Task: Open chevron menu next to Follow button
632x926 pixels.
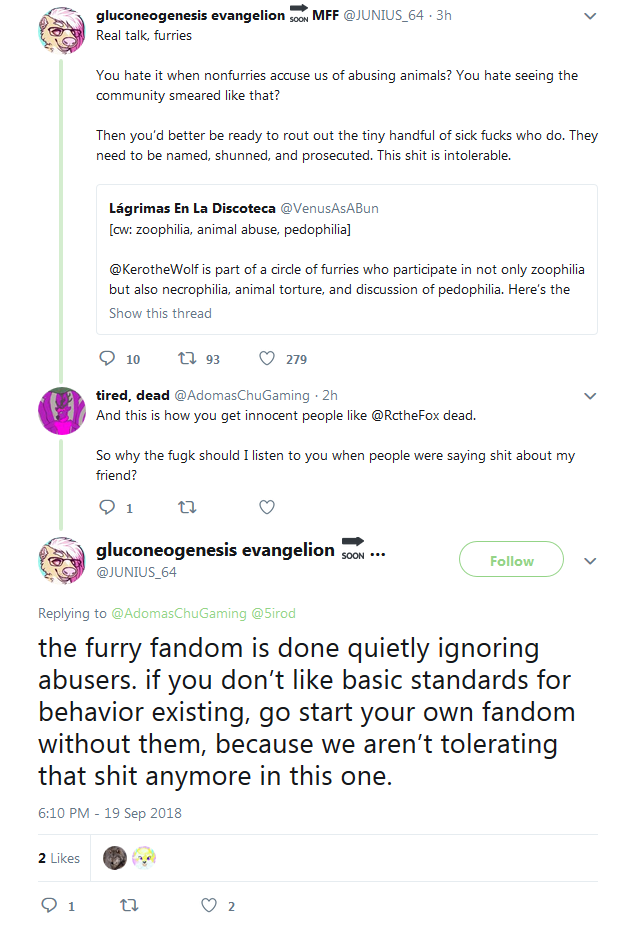Action: pos(589,561)
